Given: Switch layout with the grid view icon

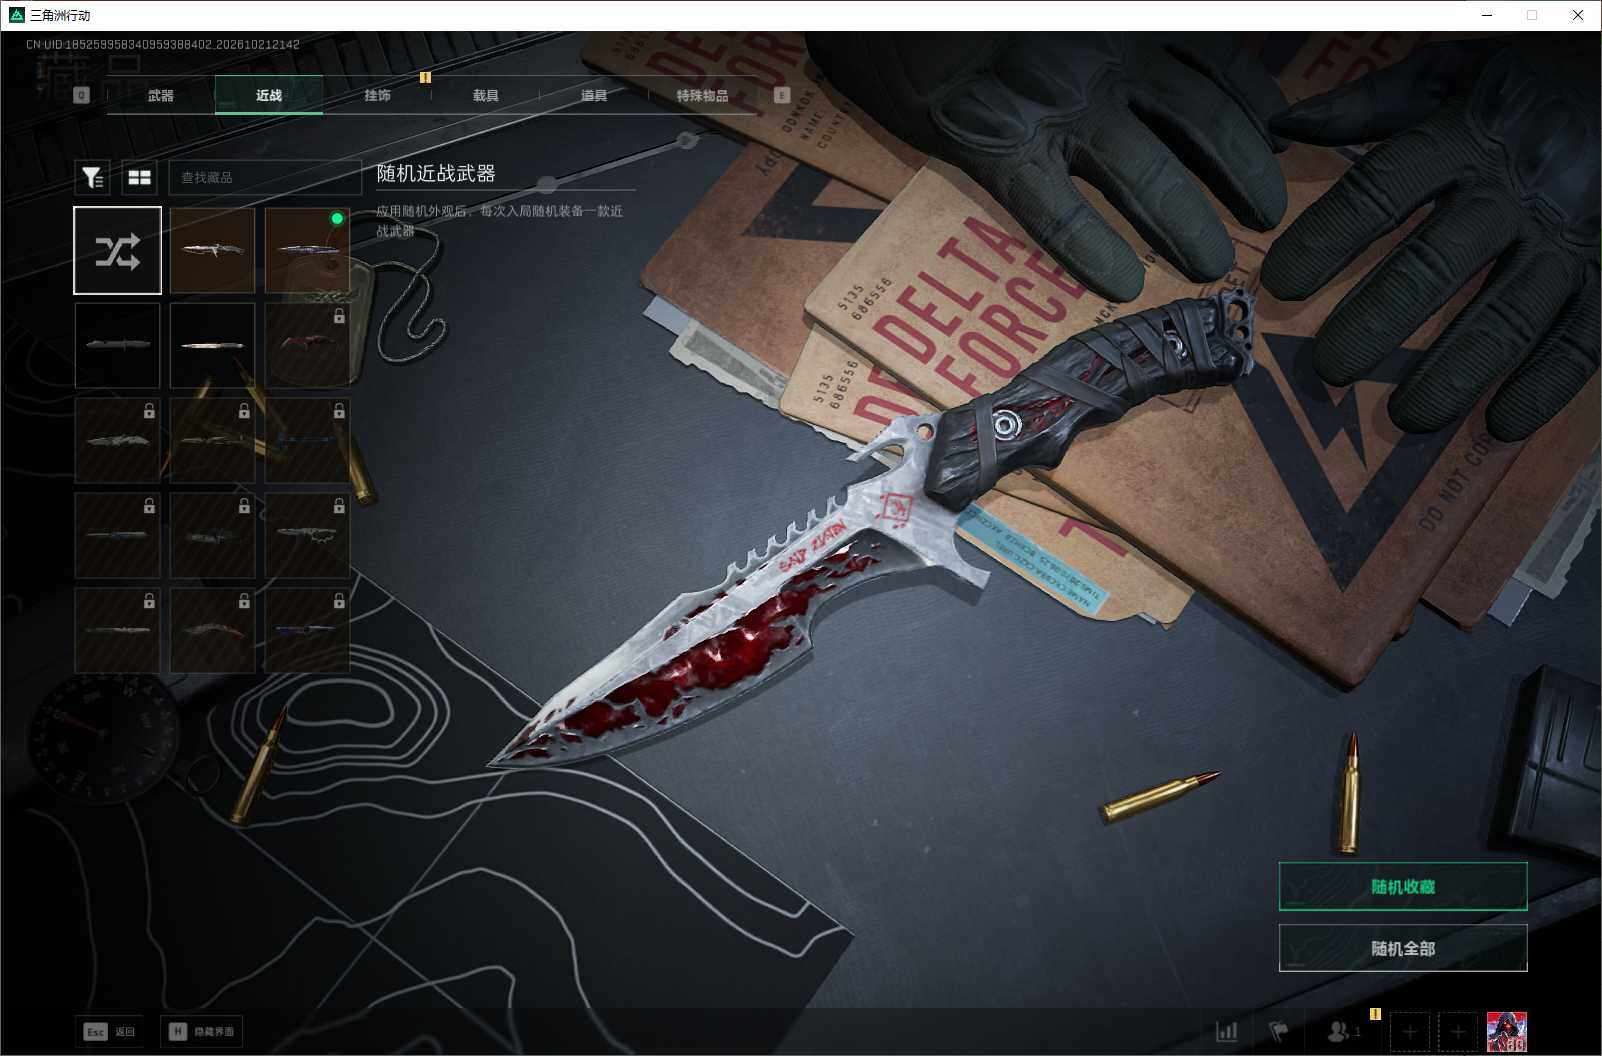Looking at the screenshot, I should point(139,177).
